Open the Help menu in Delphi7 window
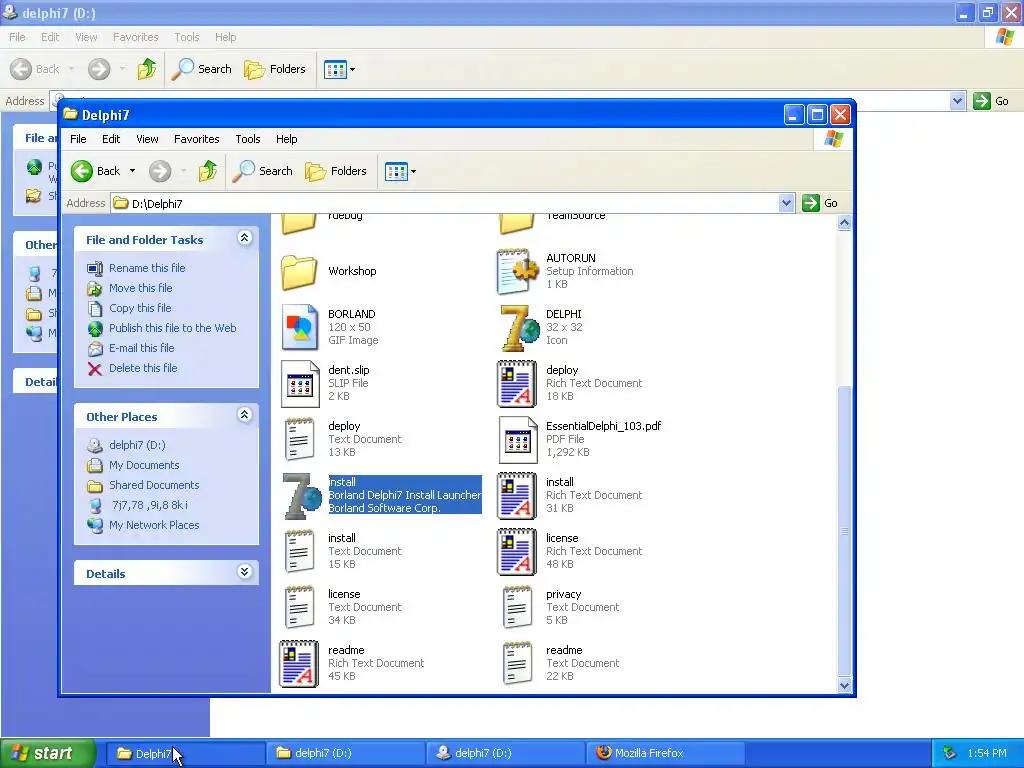This screenshot has height=768, width=1024. point(287,139)
